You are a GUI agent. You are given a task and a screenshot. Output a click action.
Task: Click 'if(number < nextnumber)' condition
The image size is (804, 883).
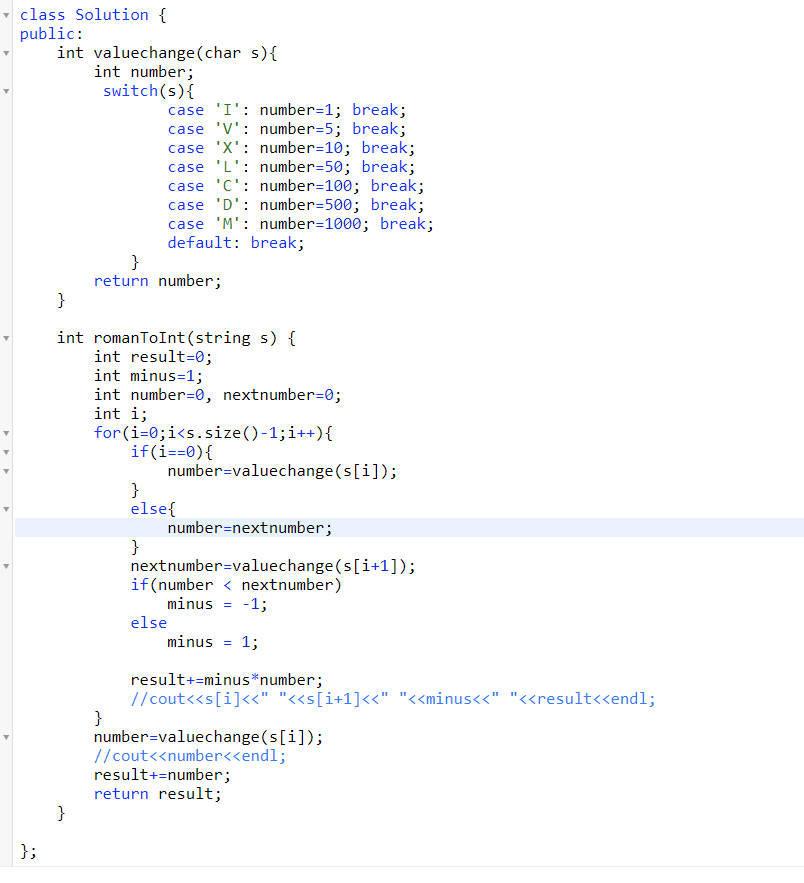(x=236, y=585)
